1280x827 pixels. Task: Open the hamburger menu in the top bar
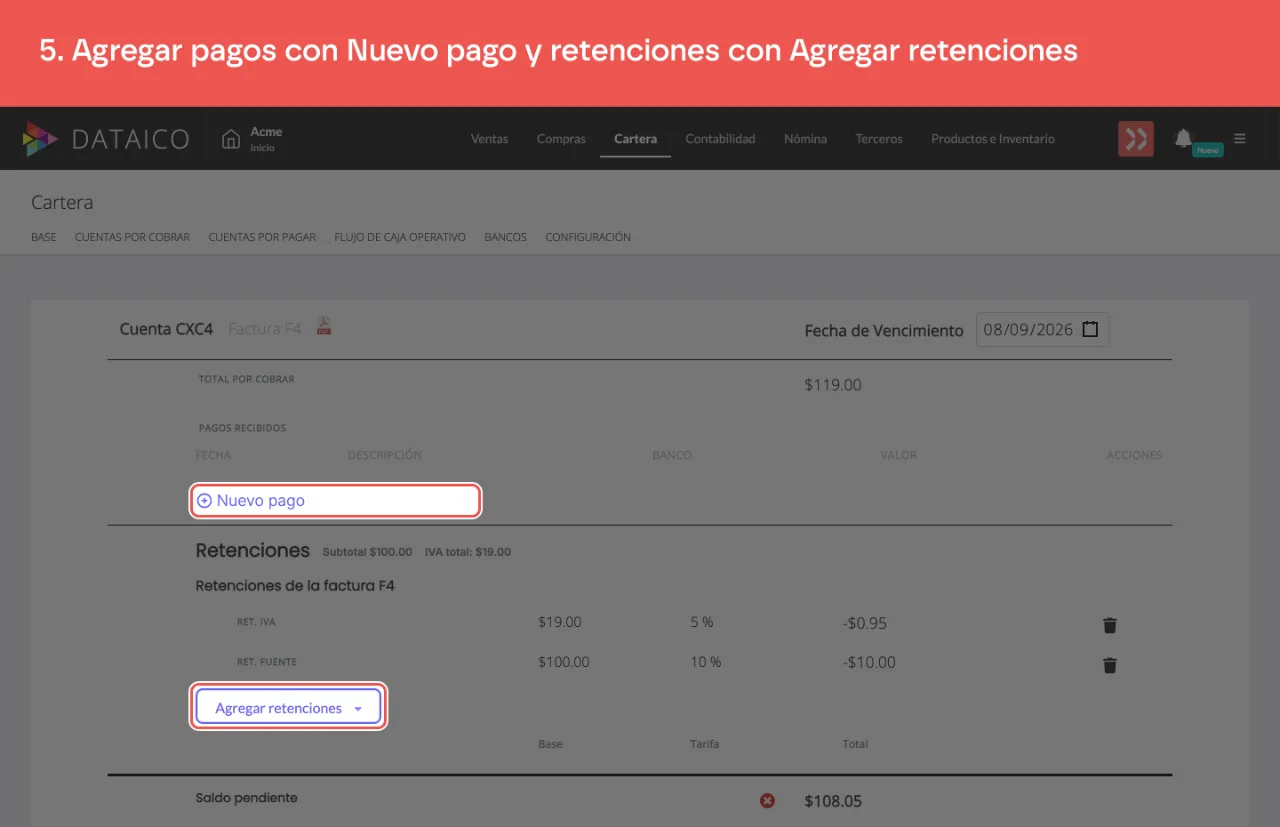[x=1240, y=139]
